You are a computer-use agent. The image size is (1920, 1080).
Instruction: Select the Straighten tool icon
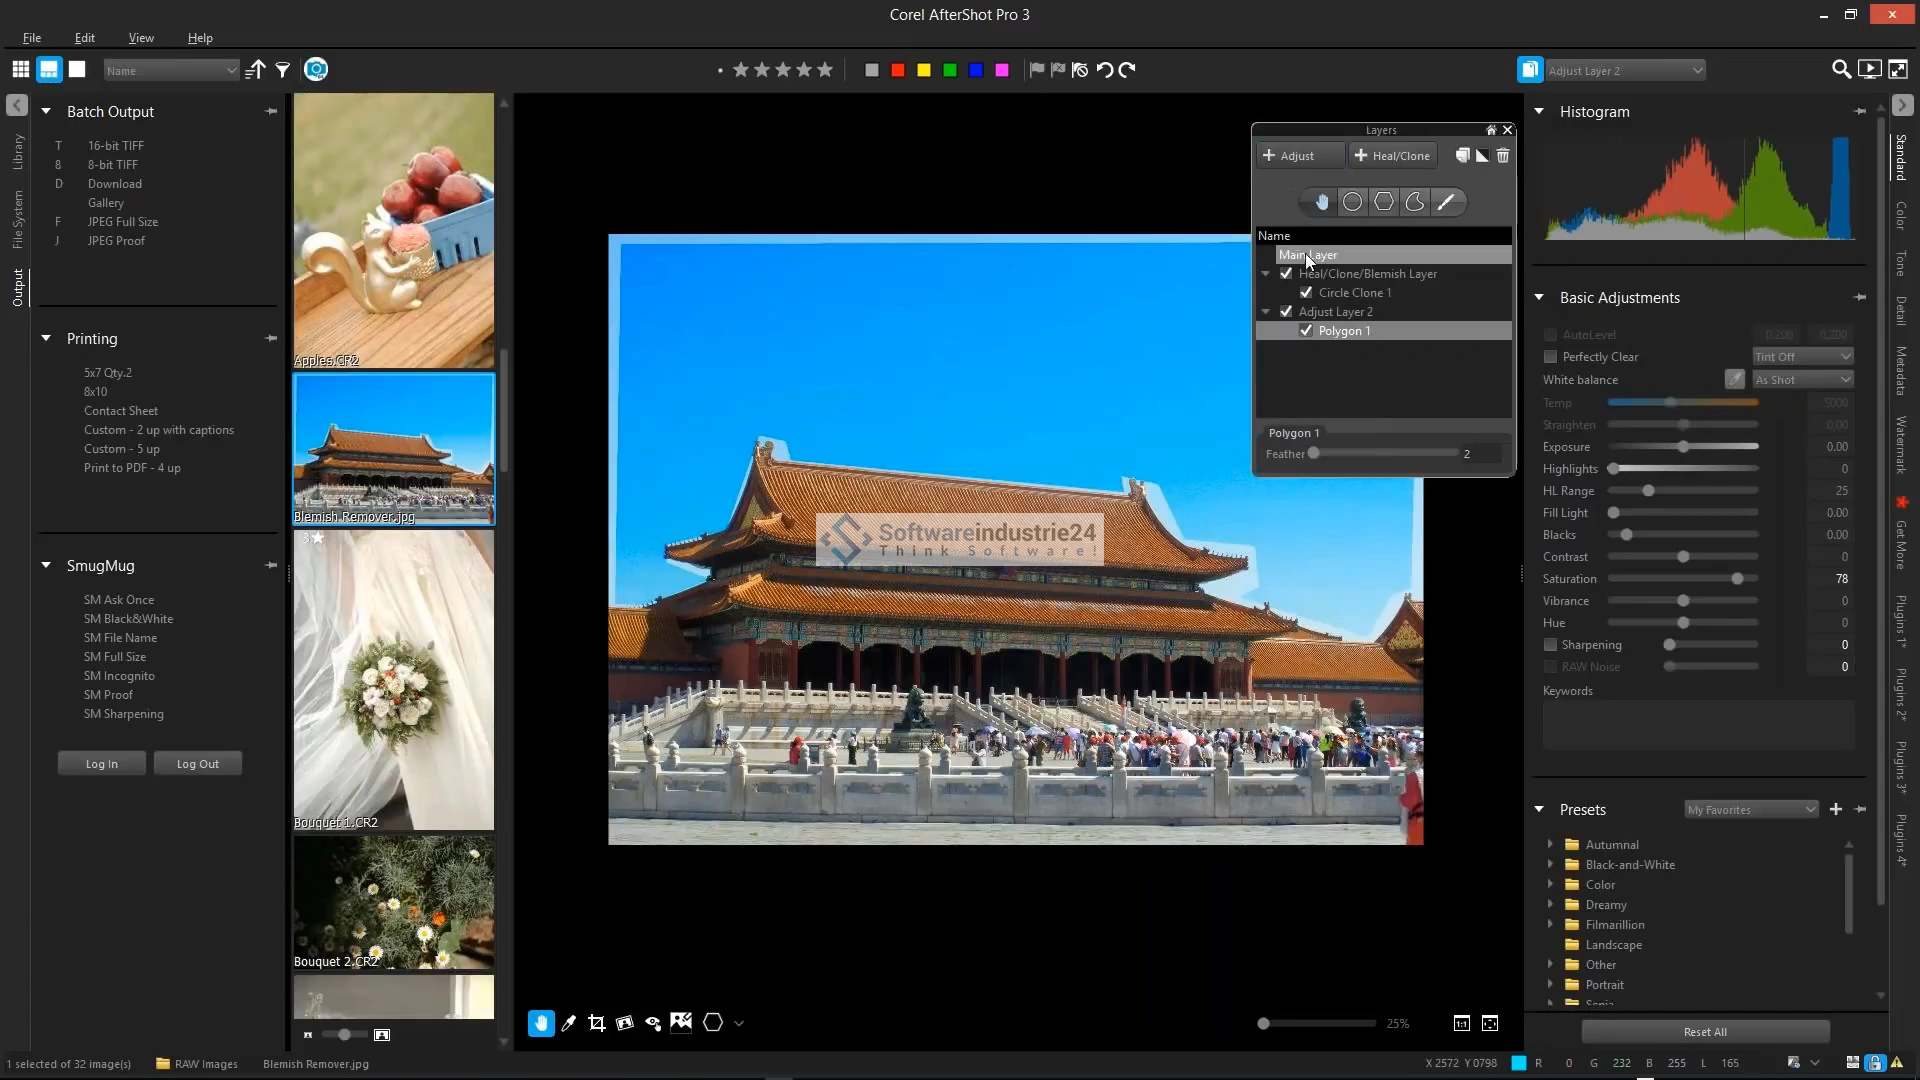[x=625, y=1023]
